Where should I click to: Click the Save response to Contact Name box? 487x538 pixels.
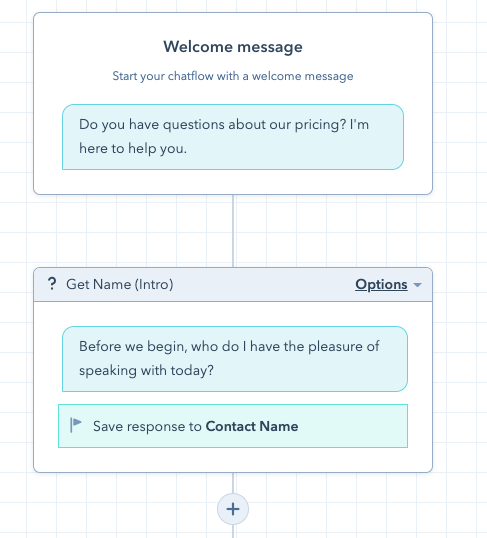tap(233, 426)
